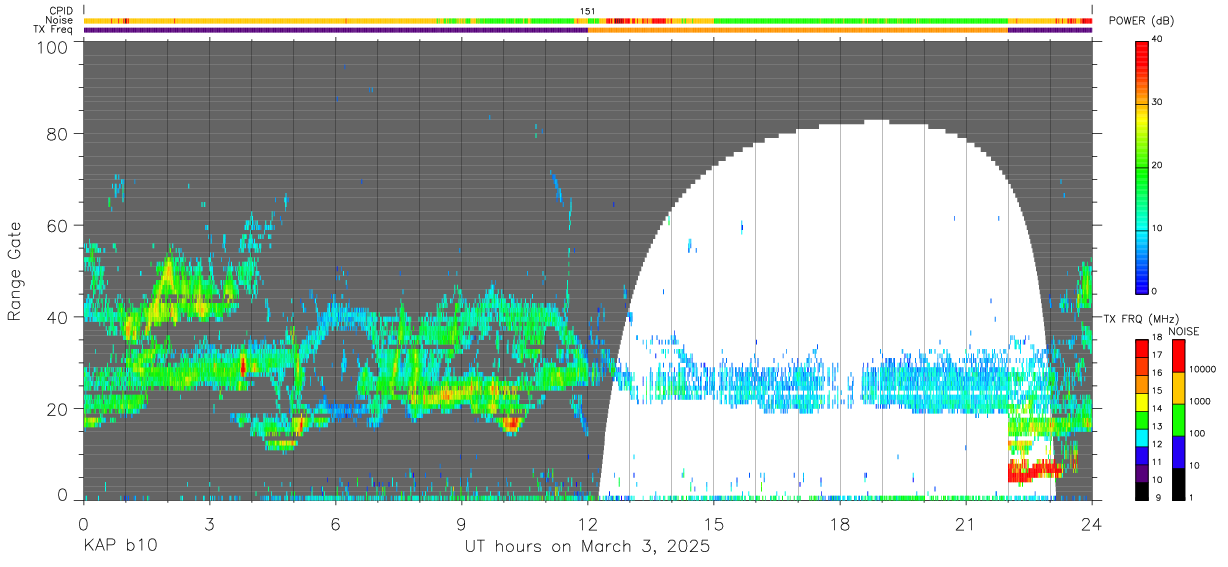The height and width of the screenshot is (567, 1228).
Task: Click the Noise row label
Action: [60, 20]
